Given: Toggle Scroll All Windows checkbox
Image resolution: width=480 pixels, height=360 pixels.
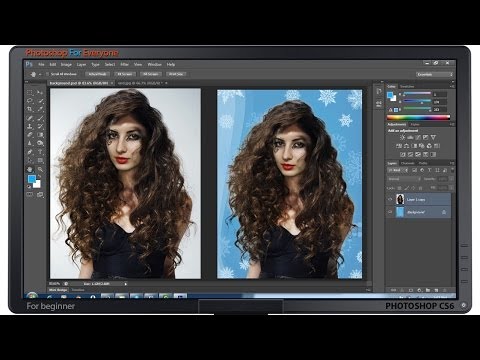Looking at the screenshot, I should [x=47, y=74].
